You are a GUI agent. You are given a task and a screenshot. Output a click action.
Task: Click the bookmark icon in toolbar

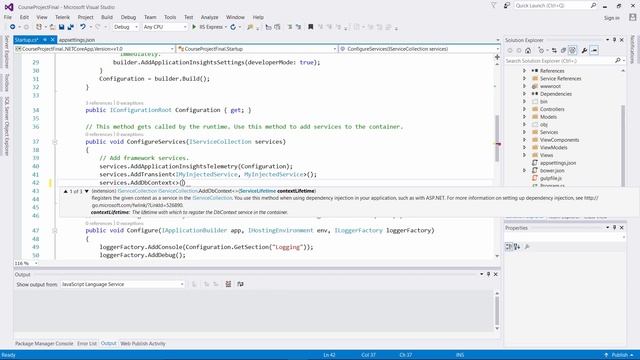pos(311,27)
